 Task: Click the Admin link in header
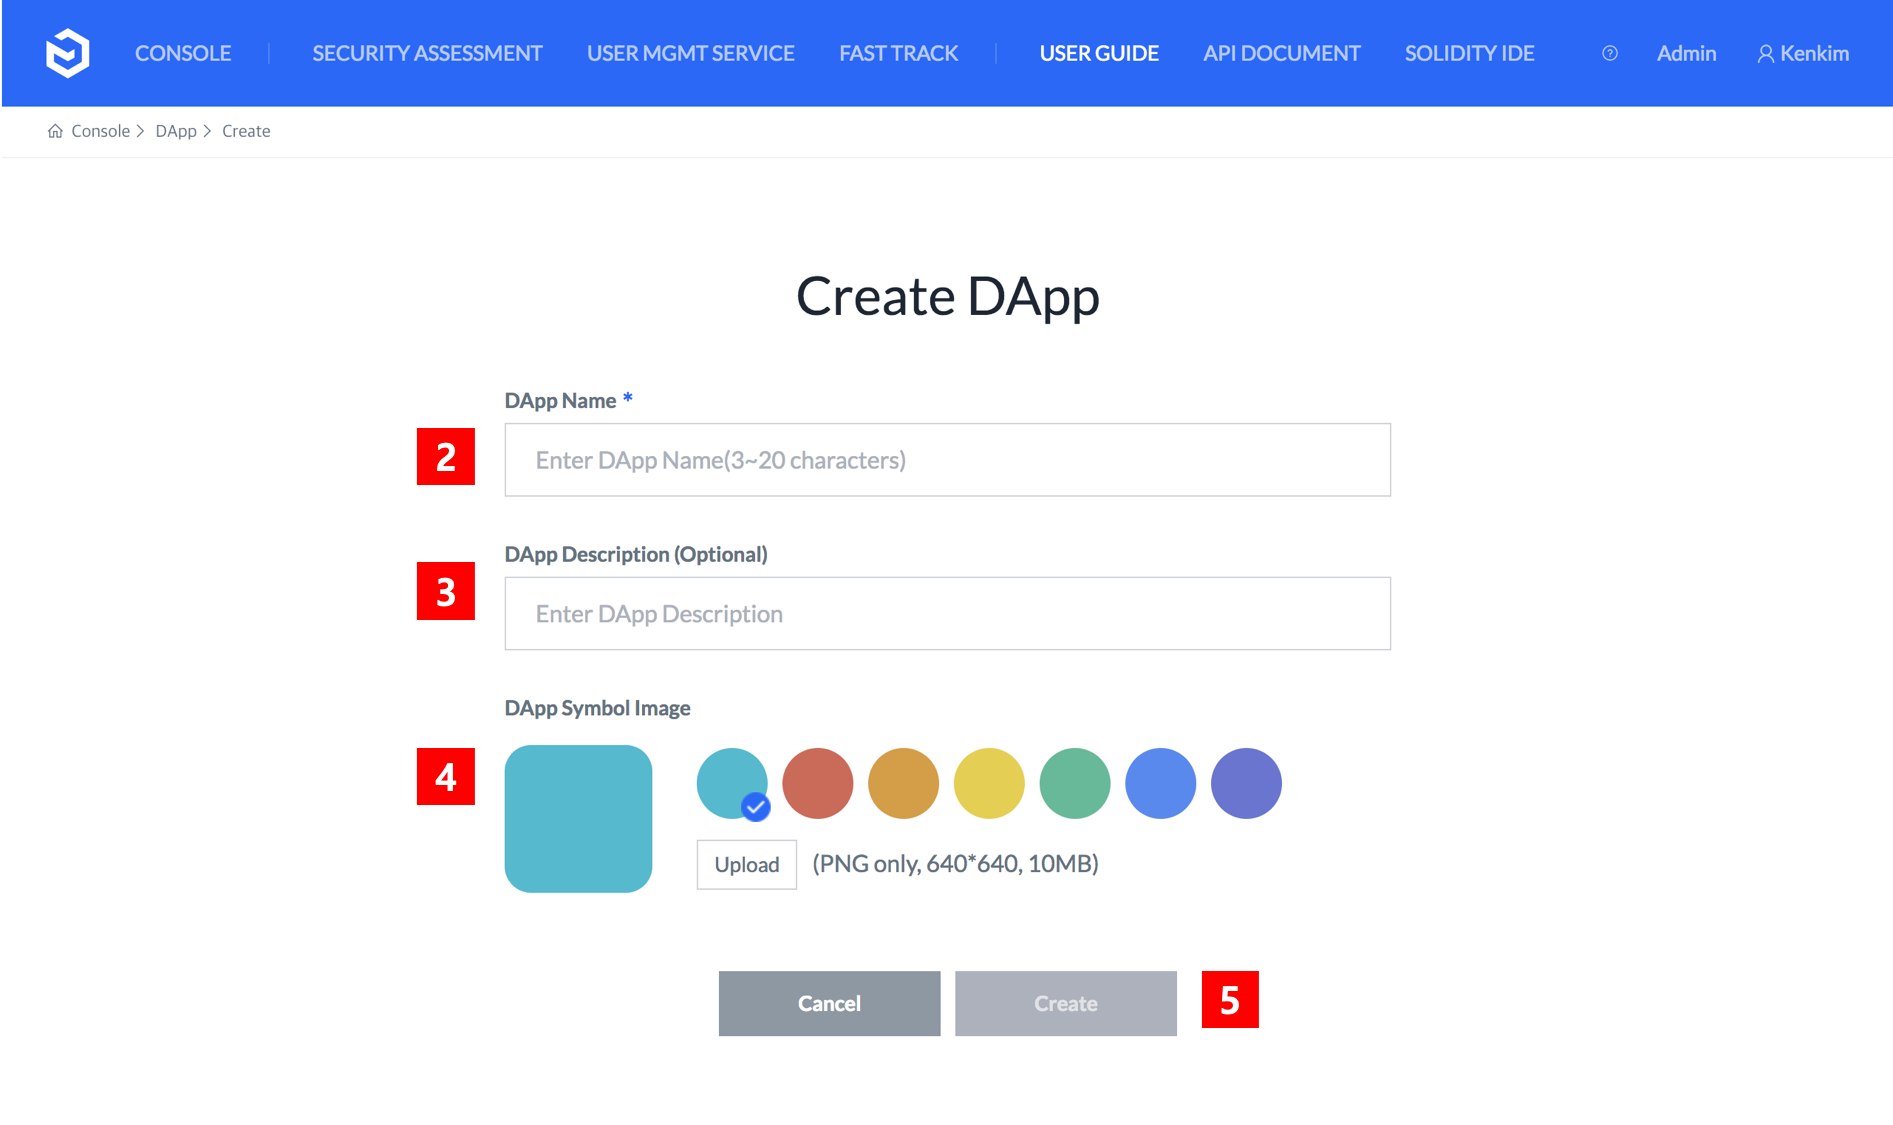pyautogui.click(x=1686, y=53)
